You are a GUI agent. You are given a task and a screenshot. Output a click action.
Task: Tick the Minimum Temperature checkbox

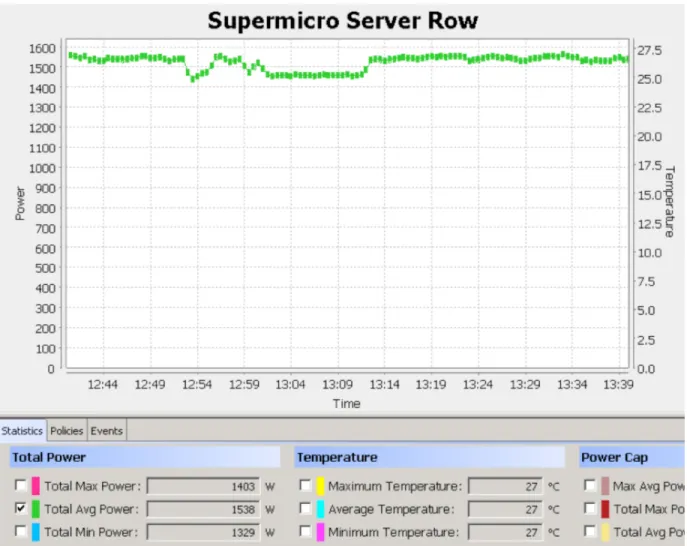(x=305, y=531)
